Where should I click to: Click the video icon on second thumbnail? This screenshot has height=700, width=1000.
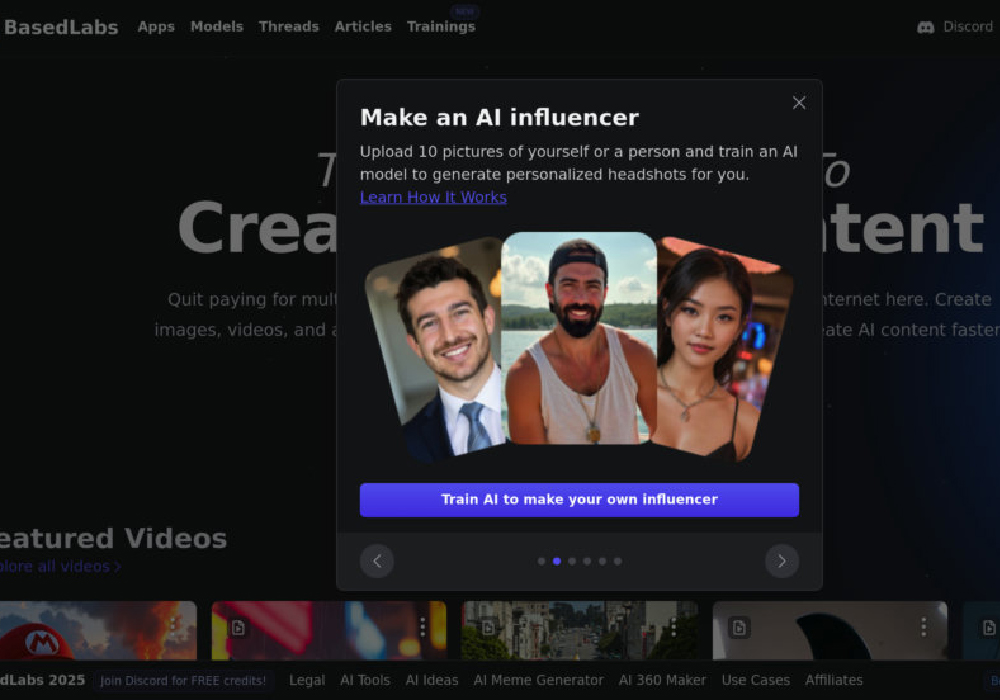(238, 627)
